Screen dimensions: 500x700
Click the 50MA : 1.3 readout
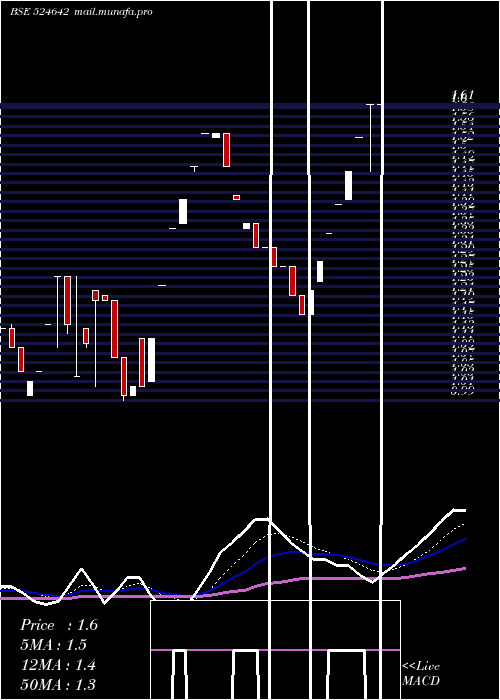click(x=58, y=684)
